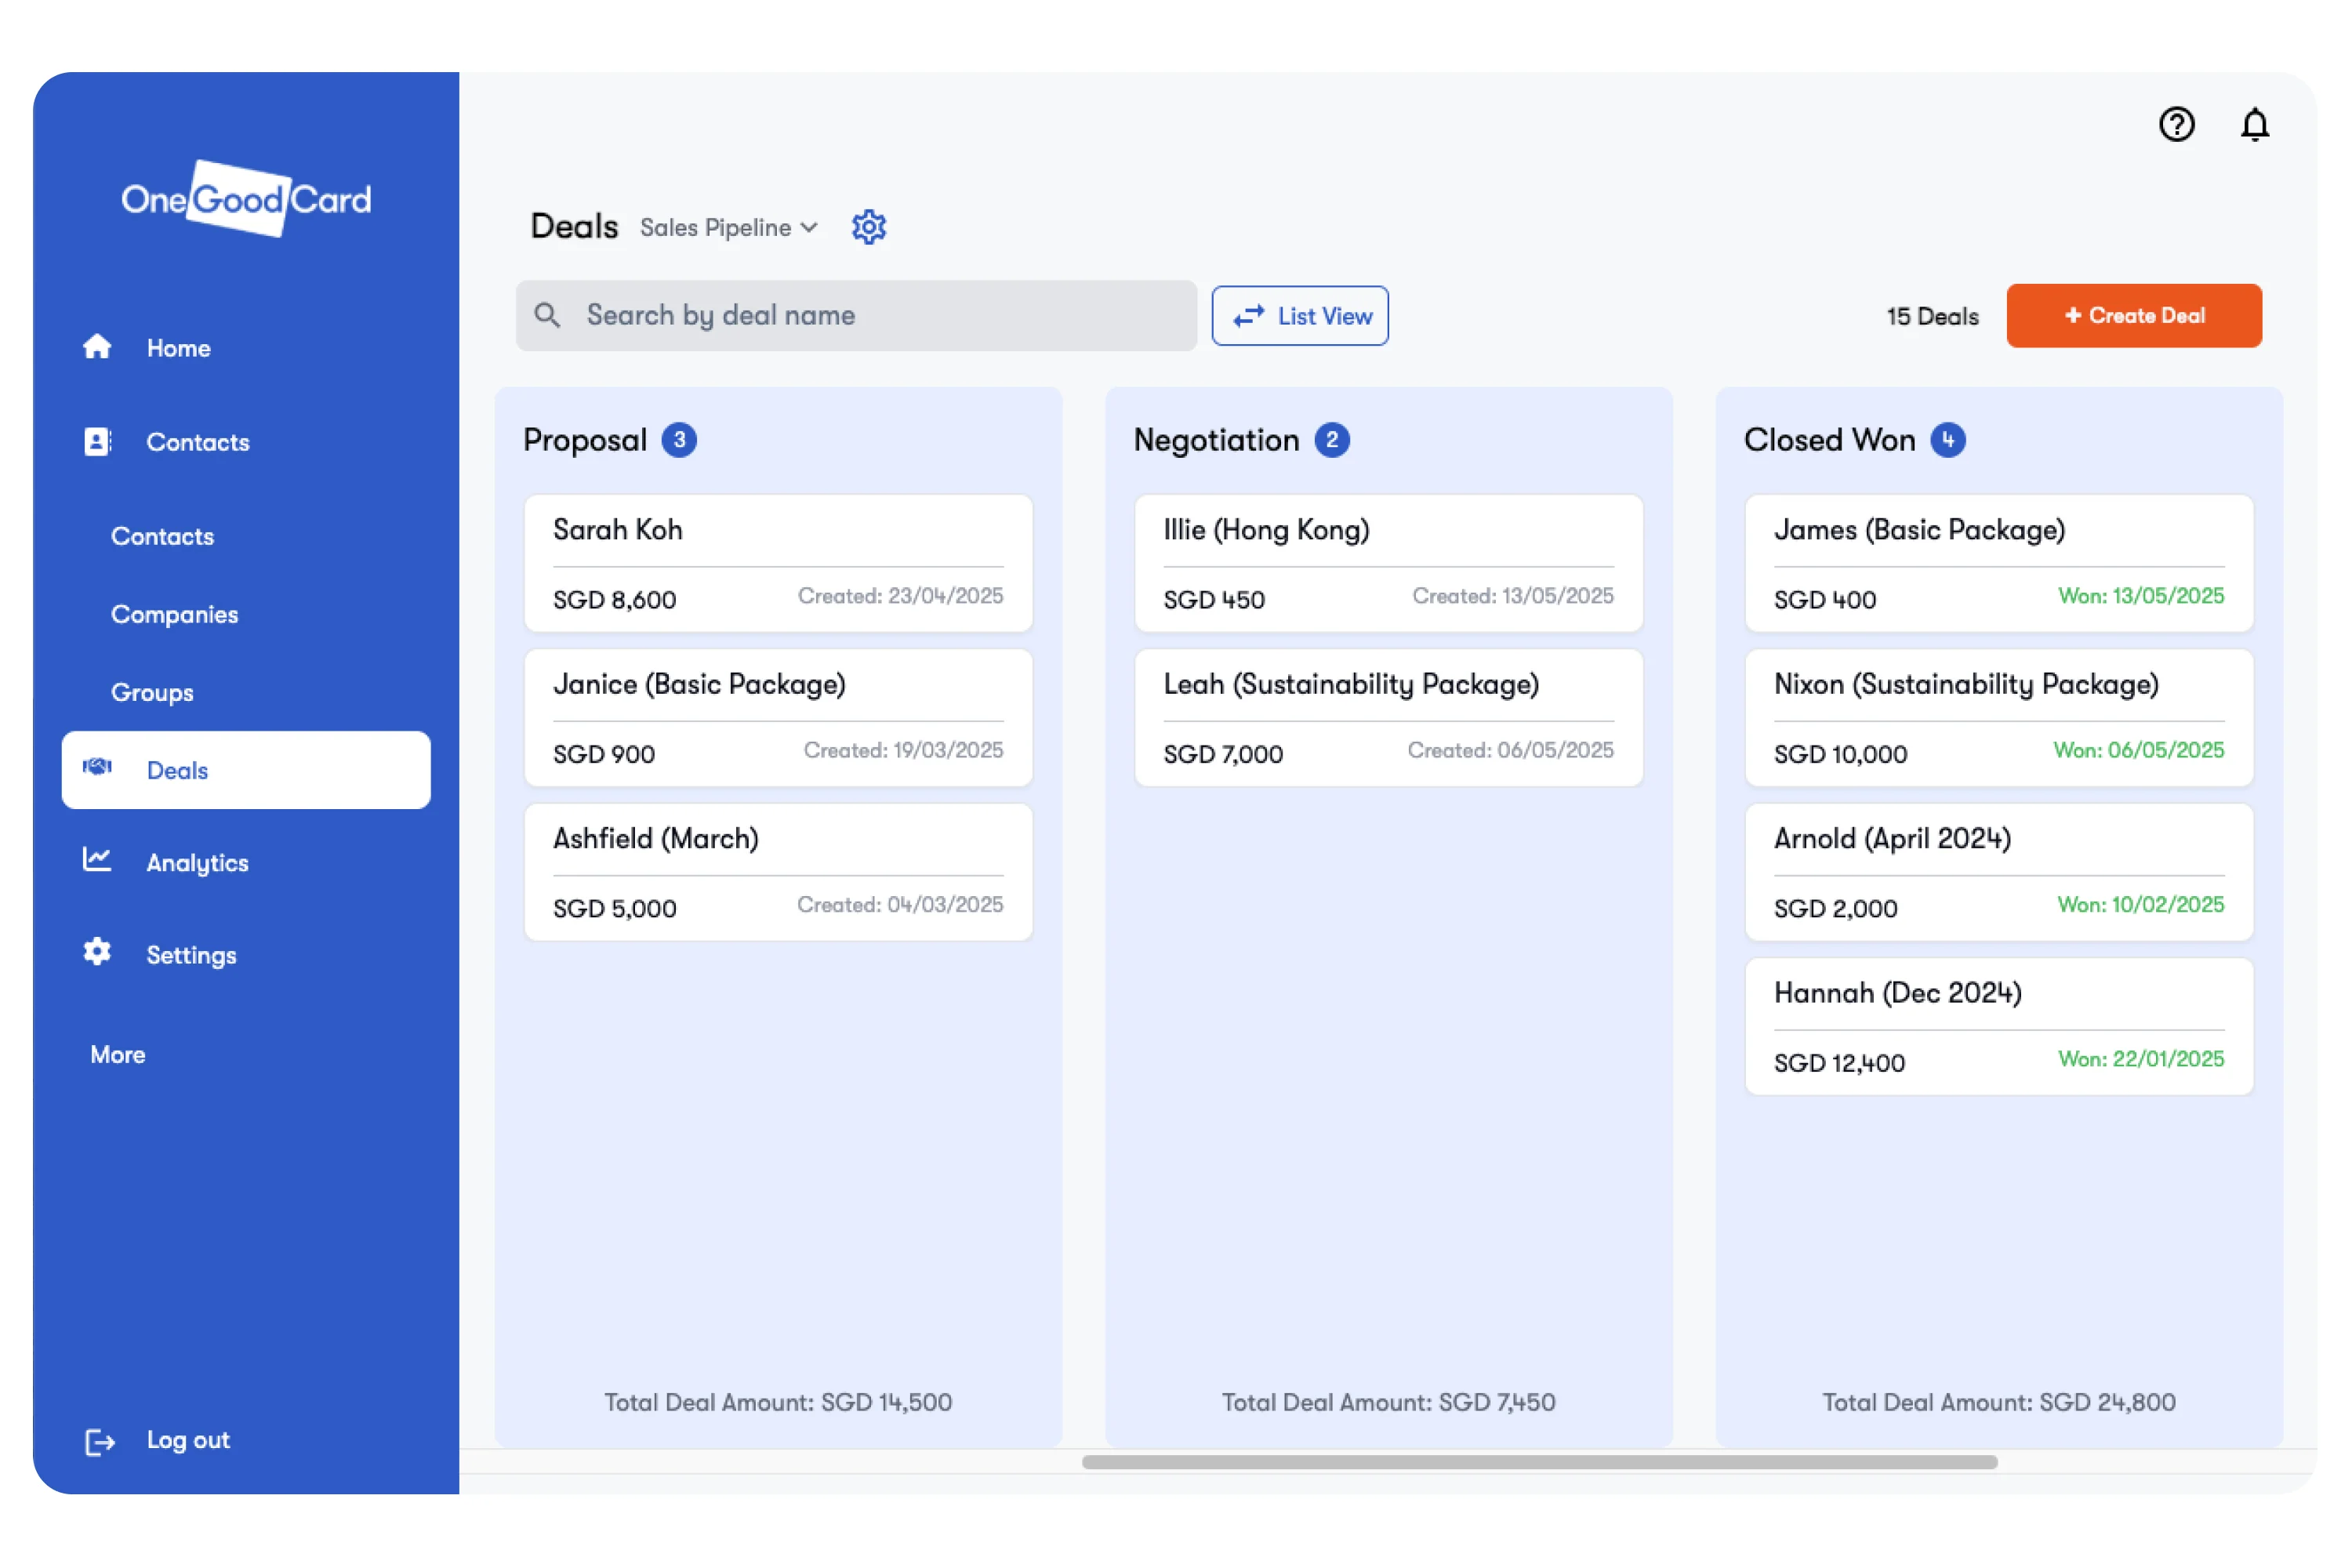Click the Settings cog icon in sidebar
This screenshot has height=1568, width=2352.
[97, 952]
